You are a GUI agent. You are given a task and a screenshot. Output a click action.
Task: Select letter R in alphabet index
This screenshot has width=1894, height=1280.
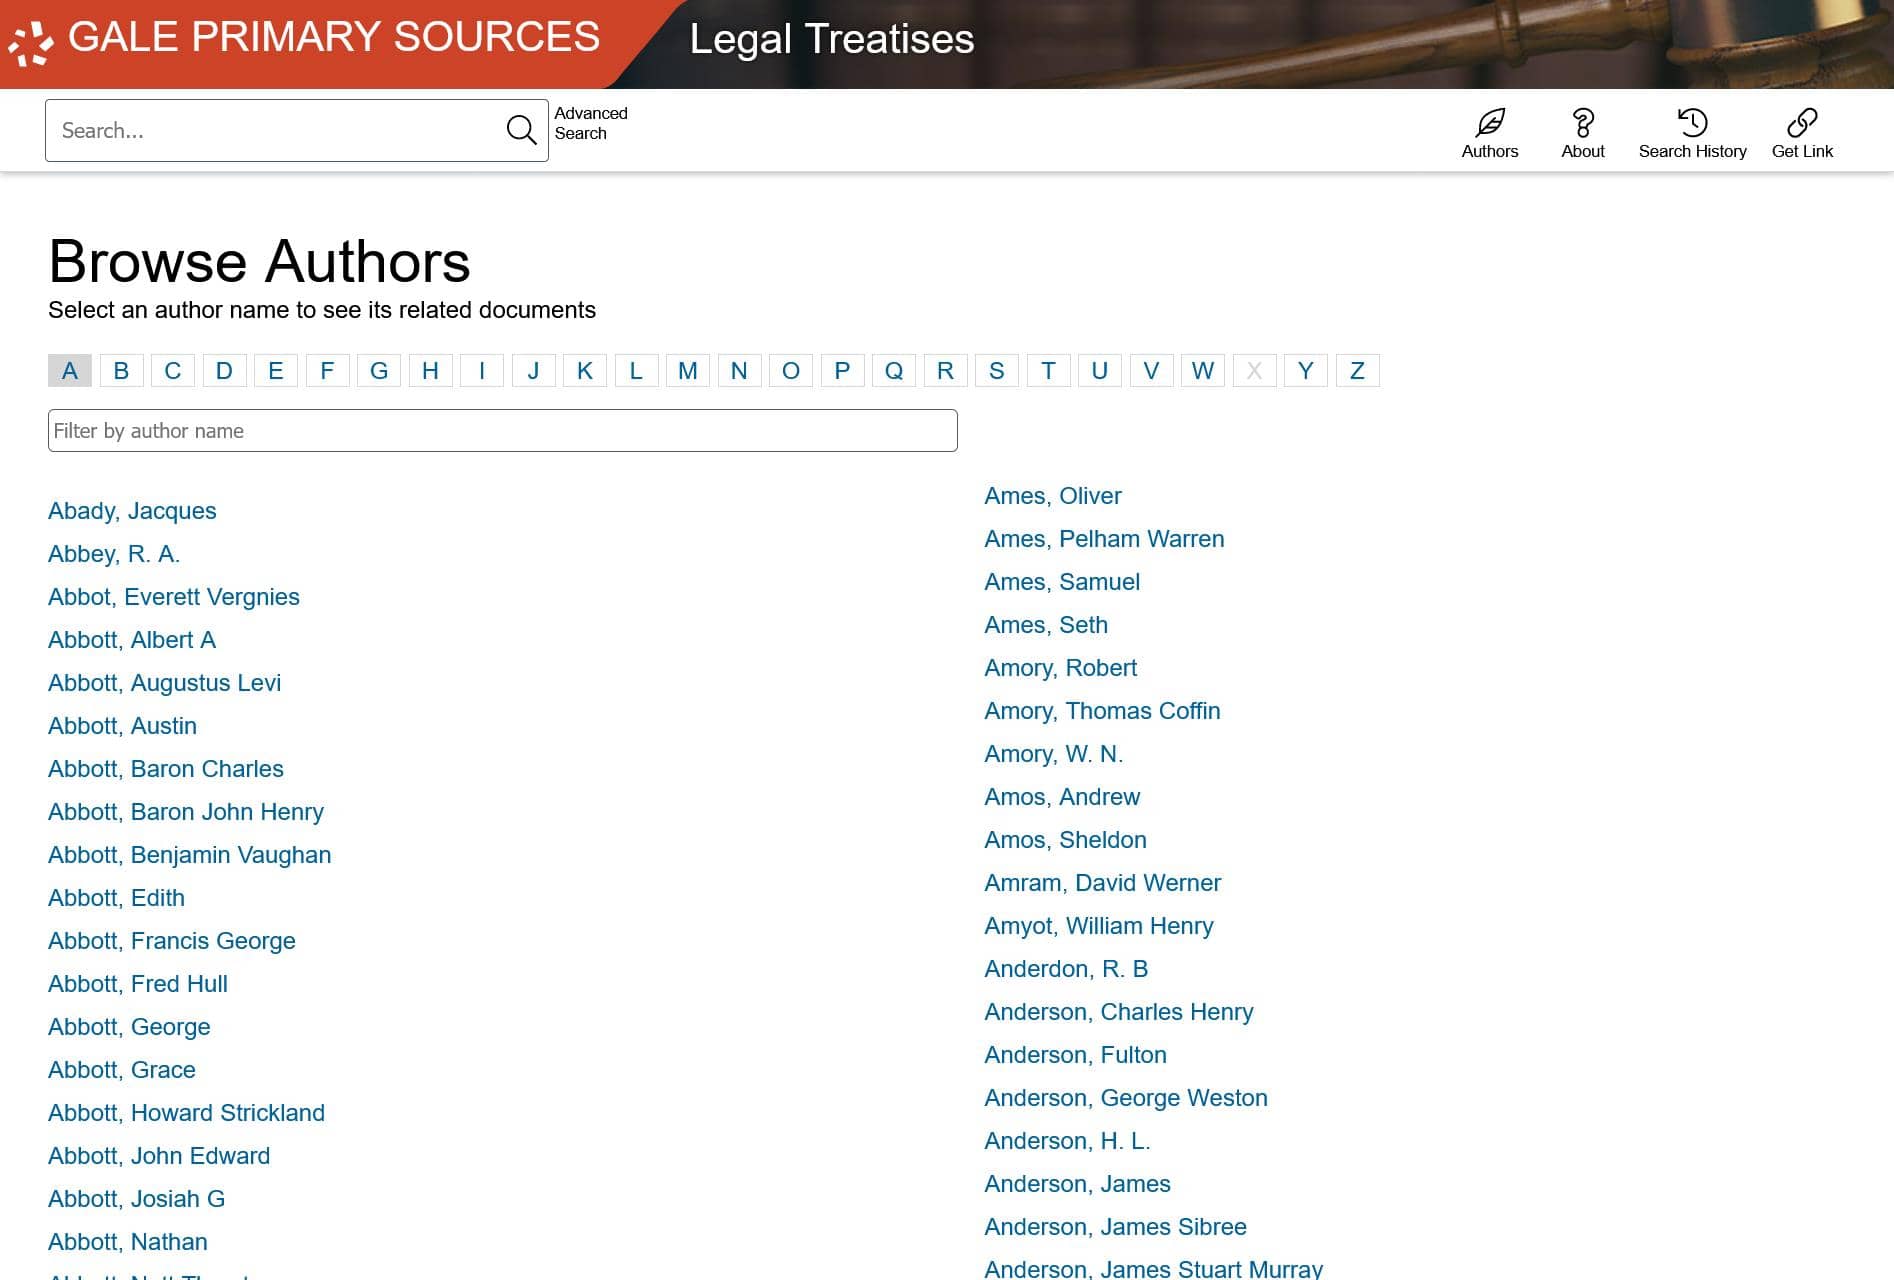tap(945, 371)
